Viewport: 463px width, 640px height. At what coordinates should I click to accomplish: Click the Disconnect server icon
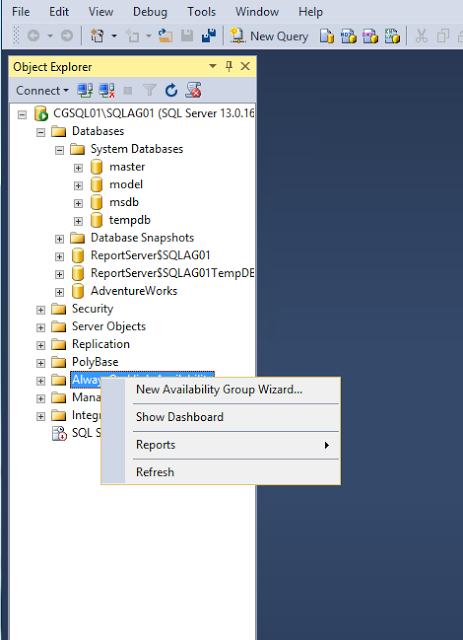pos(107,90)
